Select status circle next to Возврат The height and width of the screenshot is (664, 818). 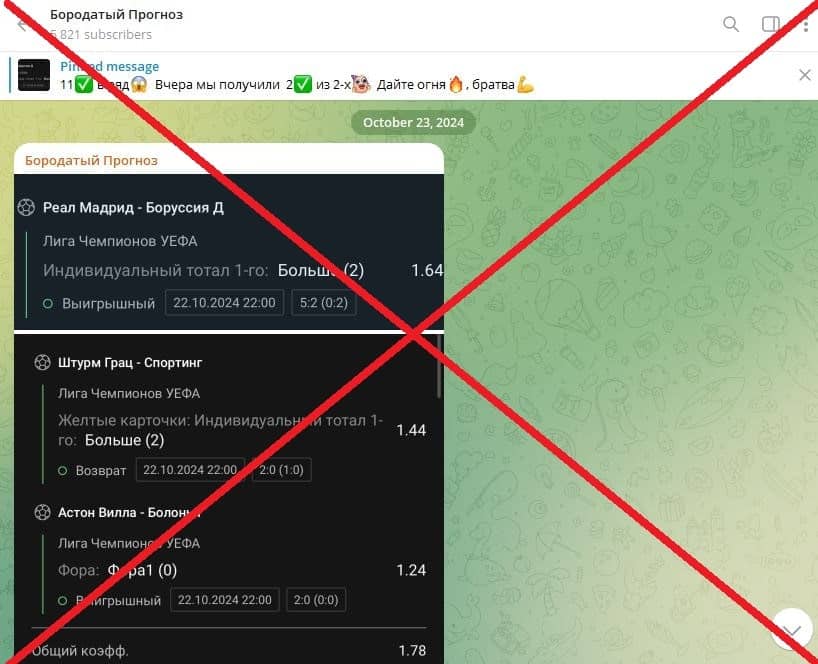pos(62,470)
